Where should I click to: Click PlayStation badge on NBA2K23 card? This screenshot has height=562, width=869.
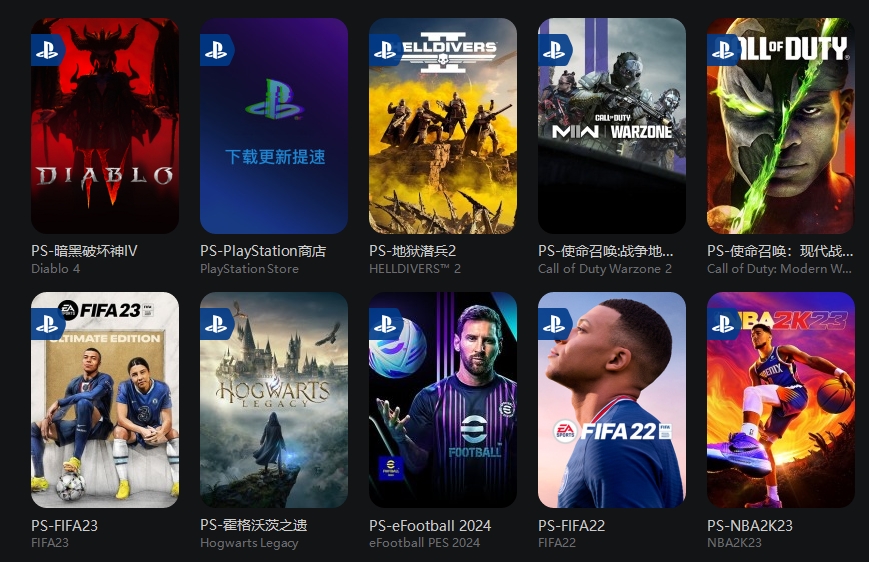[x=724, y=324]
